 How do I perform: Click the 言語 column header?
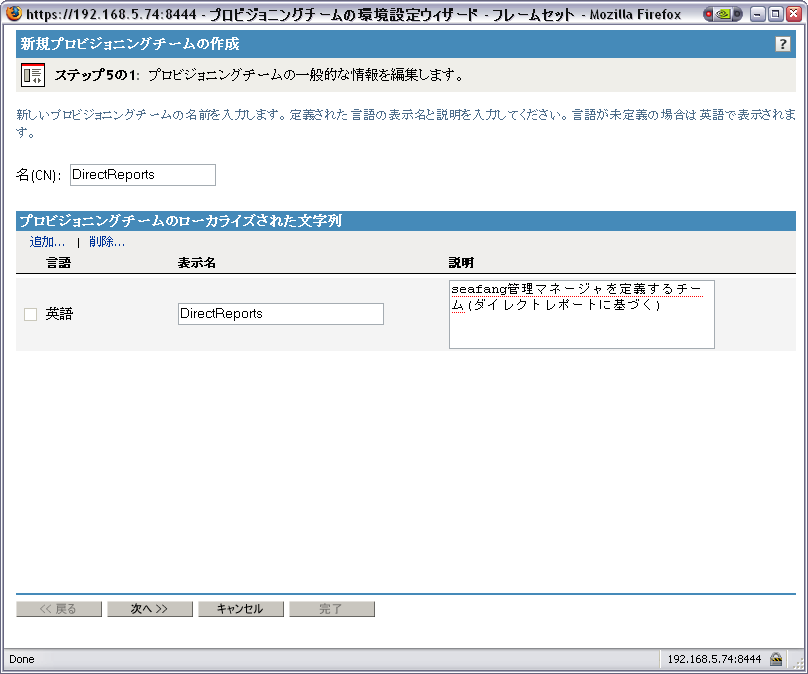pos(59,263)
